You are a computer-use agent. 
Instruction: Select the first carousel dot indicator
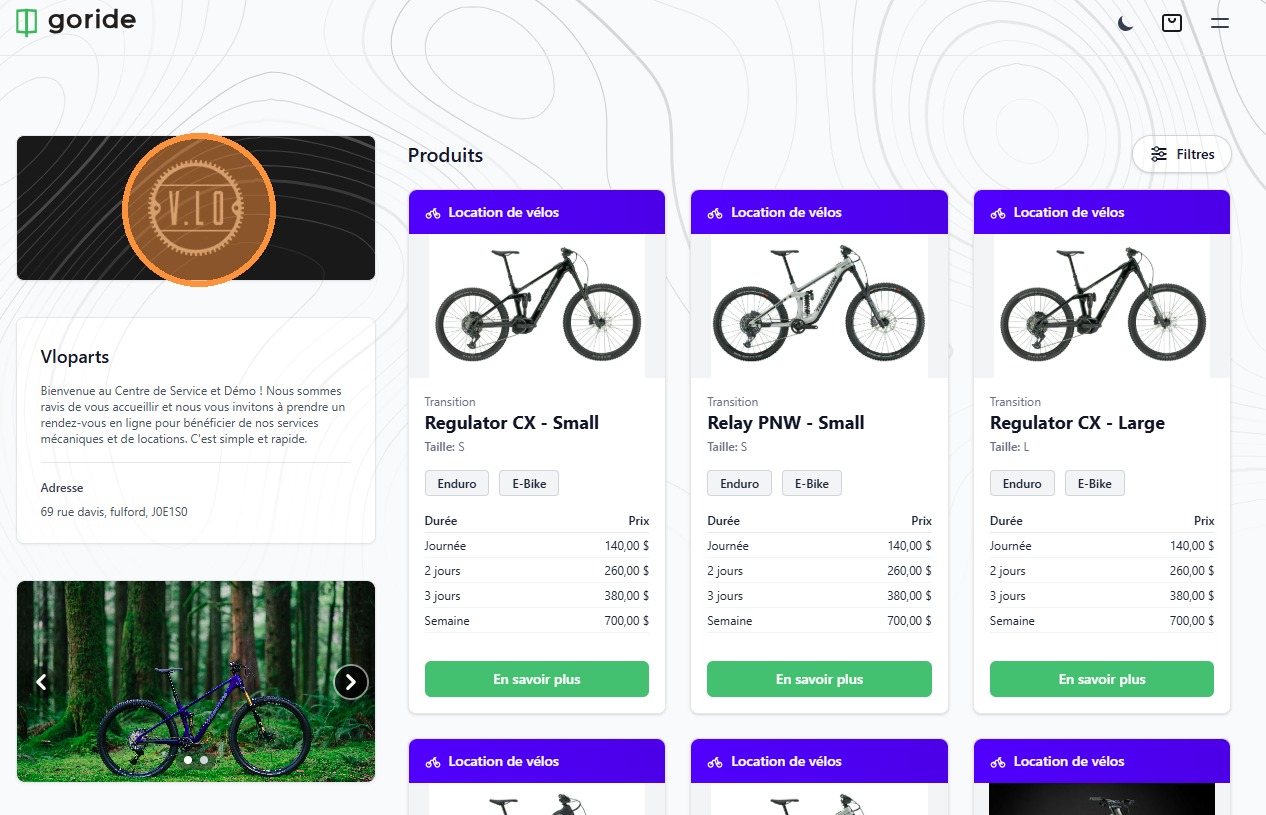tap(188, 760)
